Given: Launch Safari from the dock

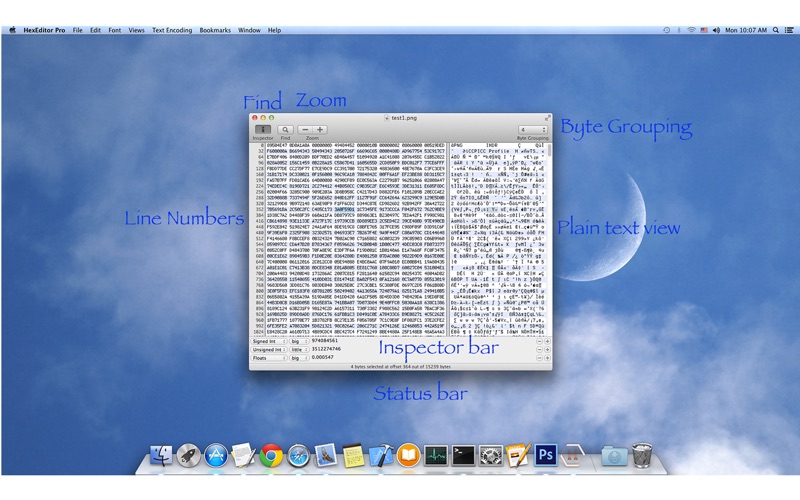Looking at the screenshot, I should (x=298, y=455).
